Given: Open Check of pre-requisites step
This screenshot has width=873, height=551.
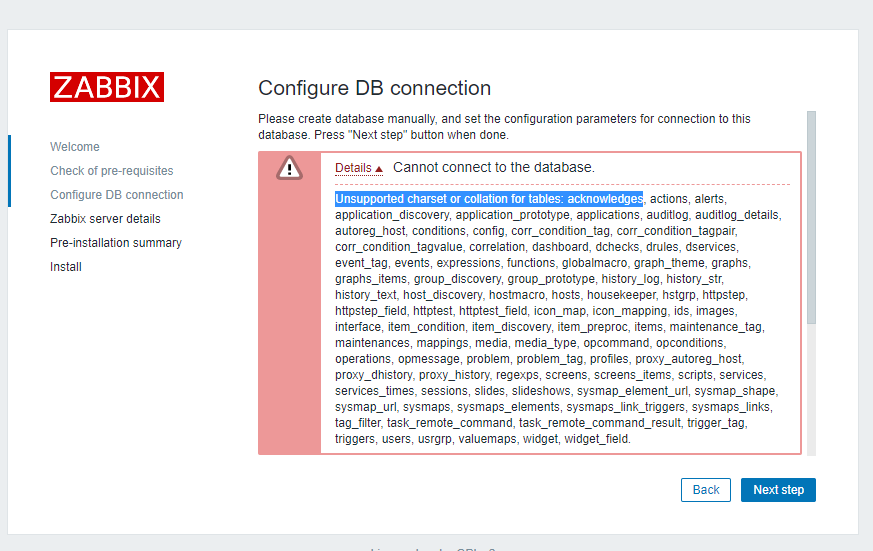Looking at the screenshot, I should (112, 171).
